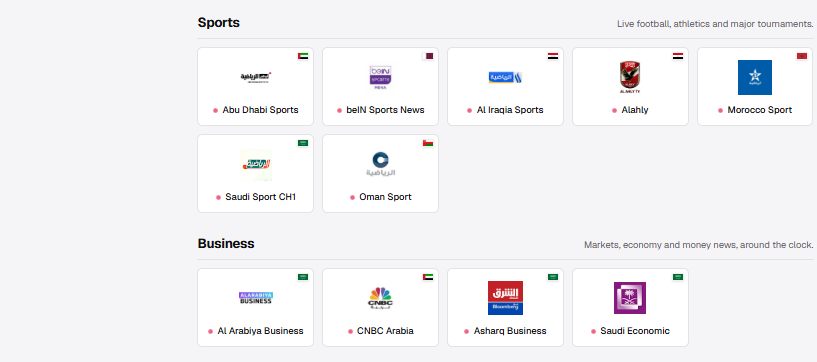
Task: Click the Morocco Sport blue star logo
Action: point(754,78)
